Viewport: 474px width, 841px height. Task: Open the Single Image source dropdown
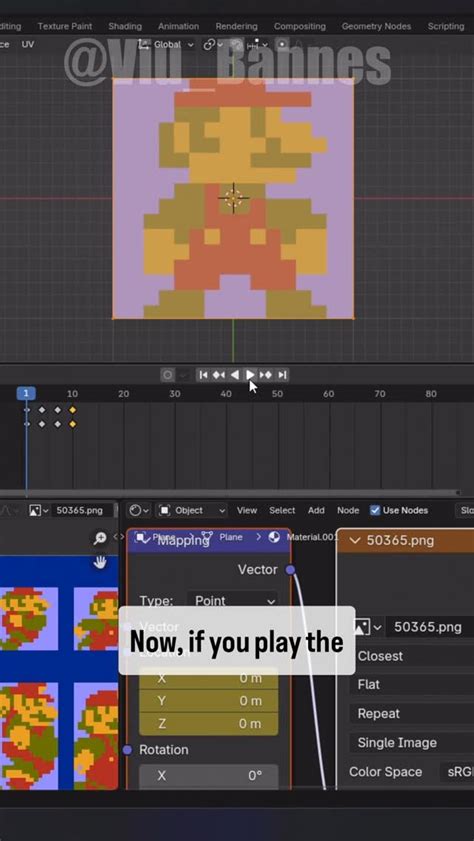point(412,743)
